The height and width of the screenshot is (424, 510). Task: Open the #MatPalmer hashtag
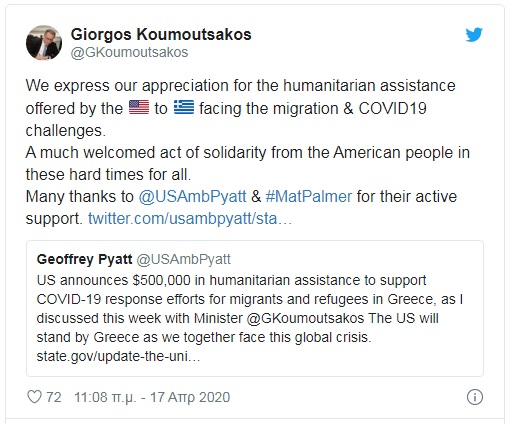pos(309,196)
